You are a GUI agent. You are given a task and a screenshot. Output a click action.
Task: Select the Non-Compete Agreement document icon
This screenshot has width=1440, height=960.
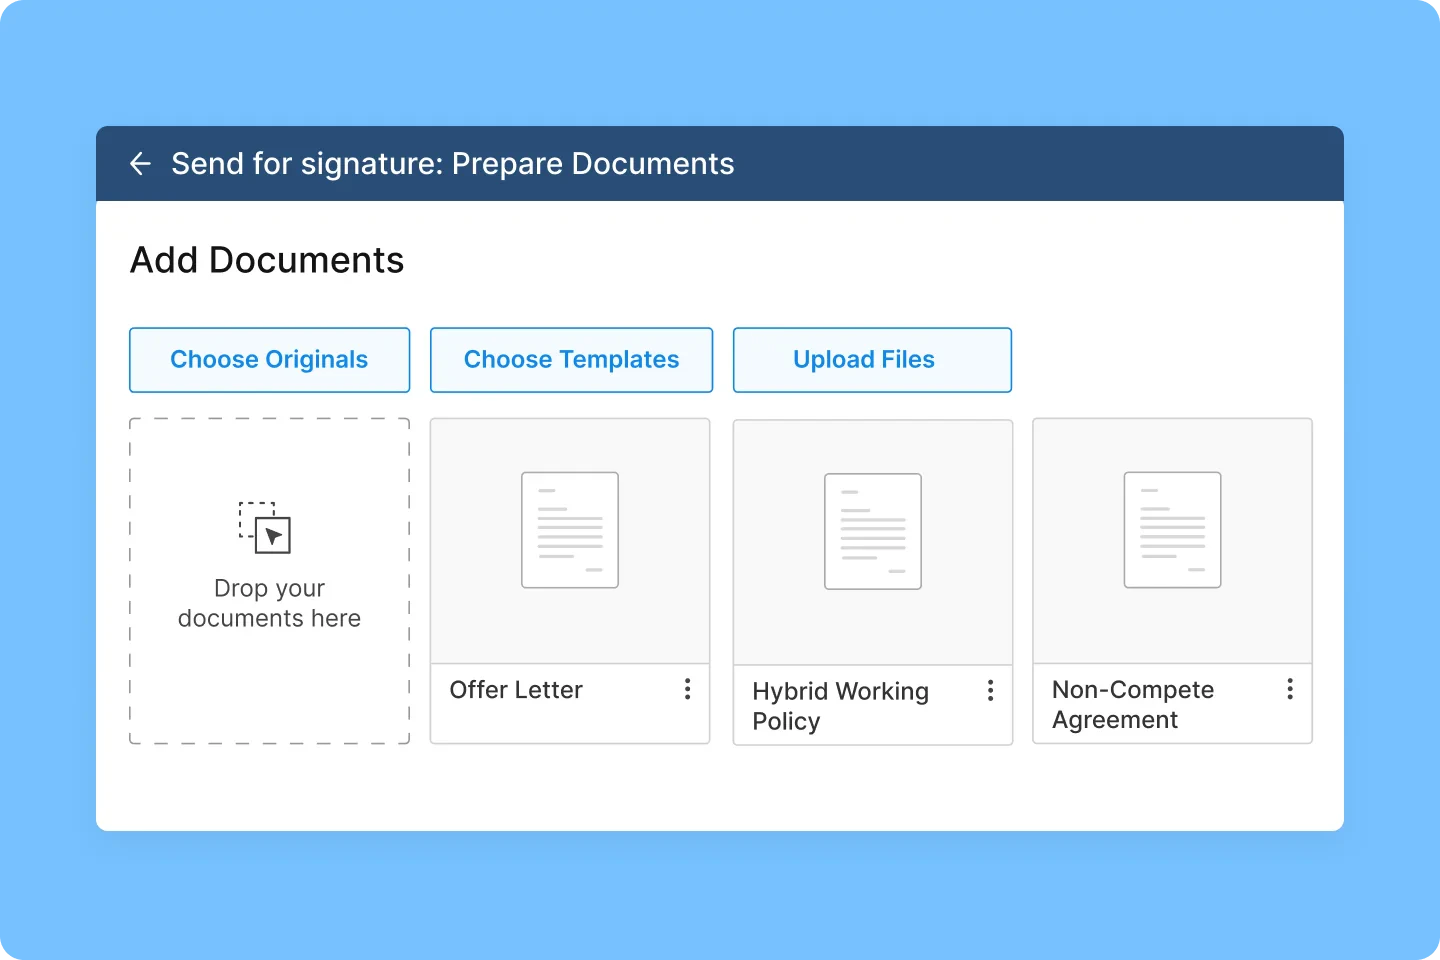click(1172, 530)
